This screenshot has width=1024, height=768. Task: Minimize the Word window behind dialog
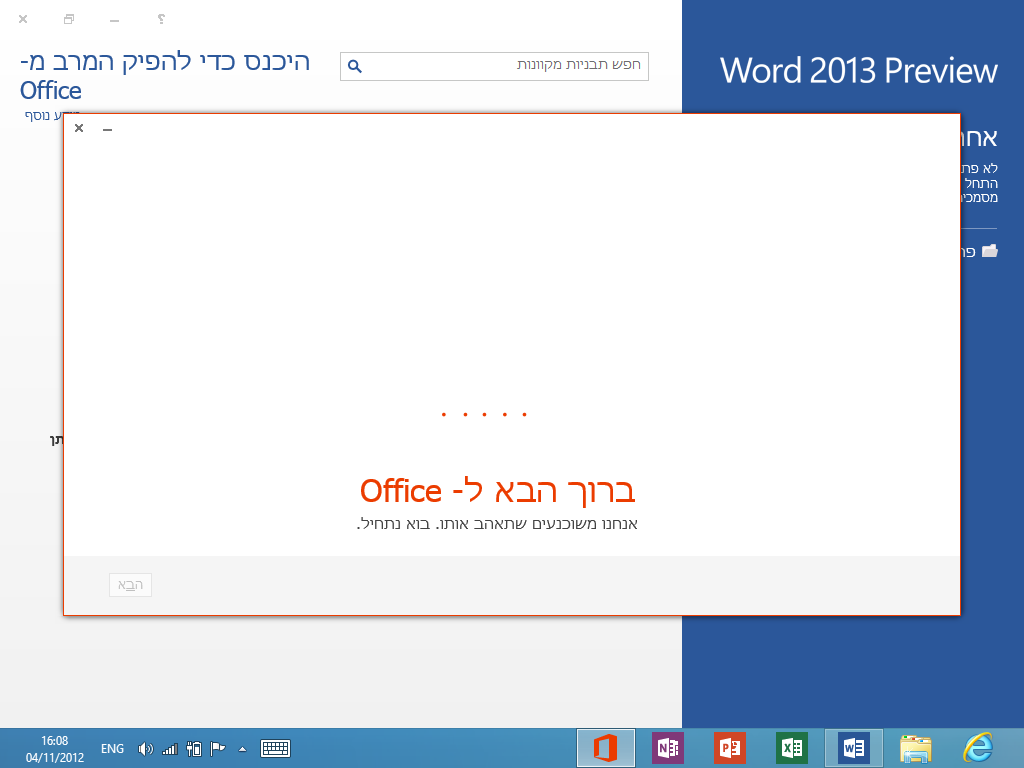click(x=114, y=20)
